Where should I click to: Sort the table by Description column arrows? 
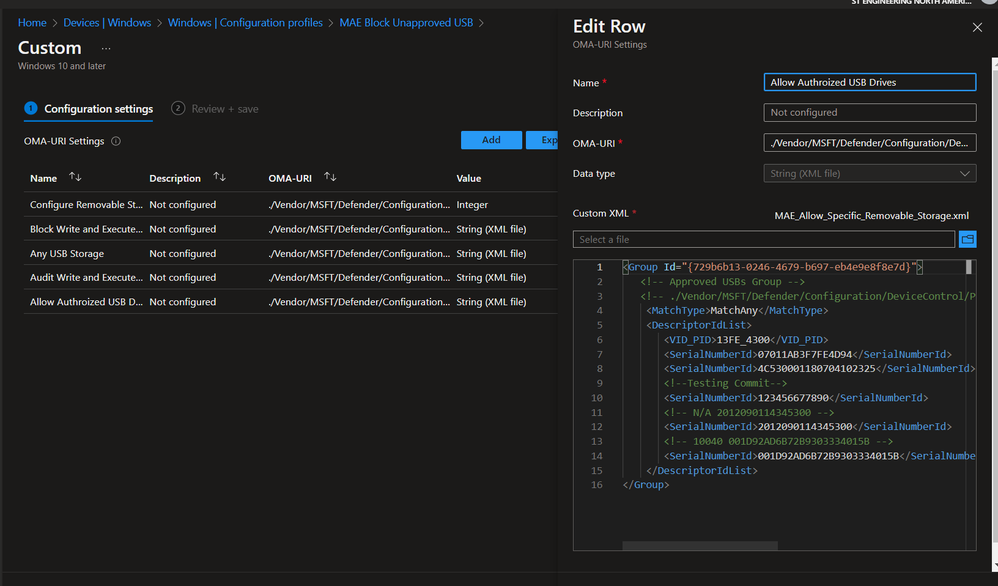(x=220, y=178)
